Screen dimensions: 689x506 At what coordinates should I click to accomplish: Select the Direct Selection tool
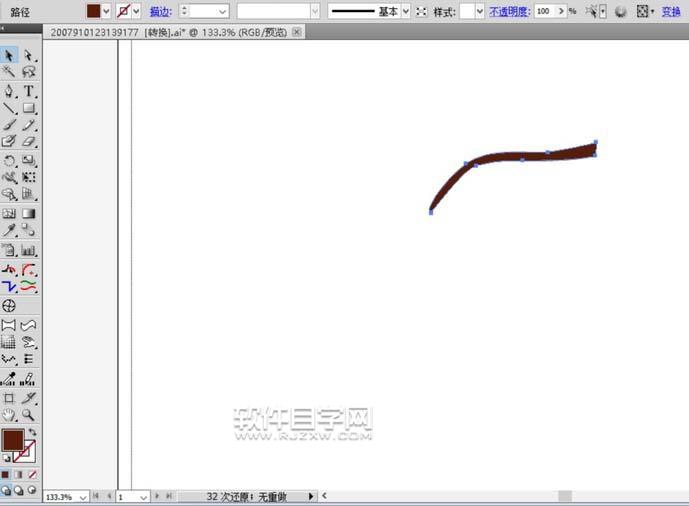[29, 55]
